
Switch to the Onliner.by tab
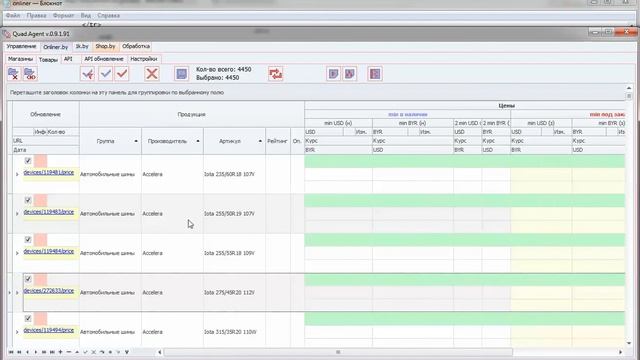(x=56, y=47)
